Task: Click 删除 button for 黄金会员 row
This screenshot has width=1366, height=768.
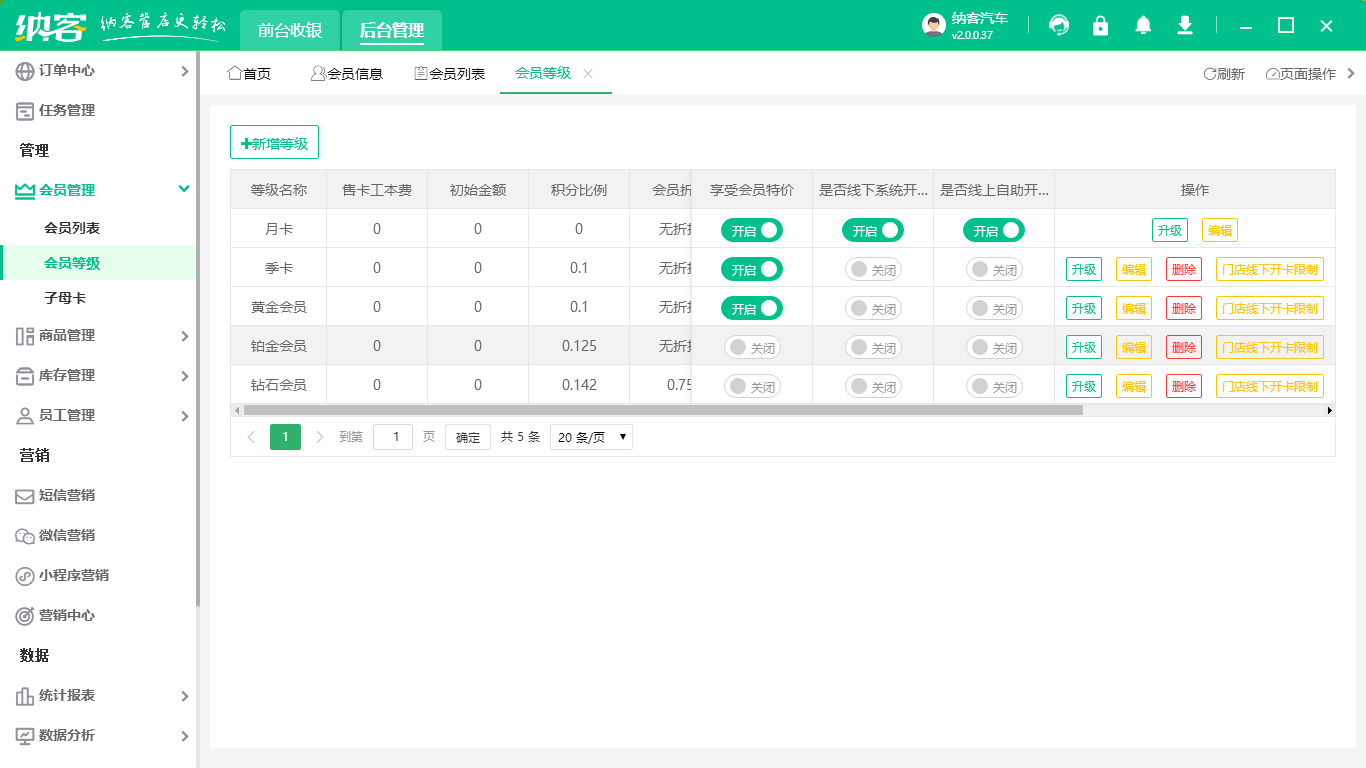Action: [x=1183, y=308]
